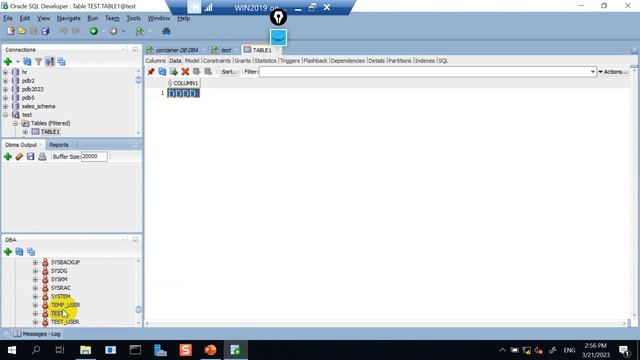The width and height of the screenshot is (640, 360).
Task: Open the File menu
Action: coord(8,18)
